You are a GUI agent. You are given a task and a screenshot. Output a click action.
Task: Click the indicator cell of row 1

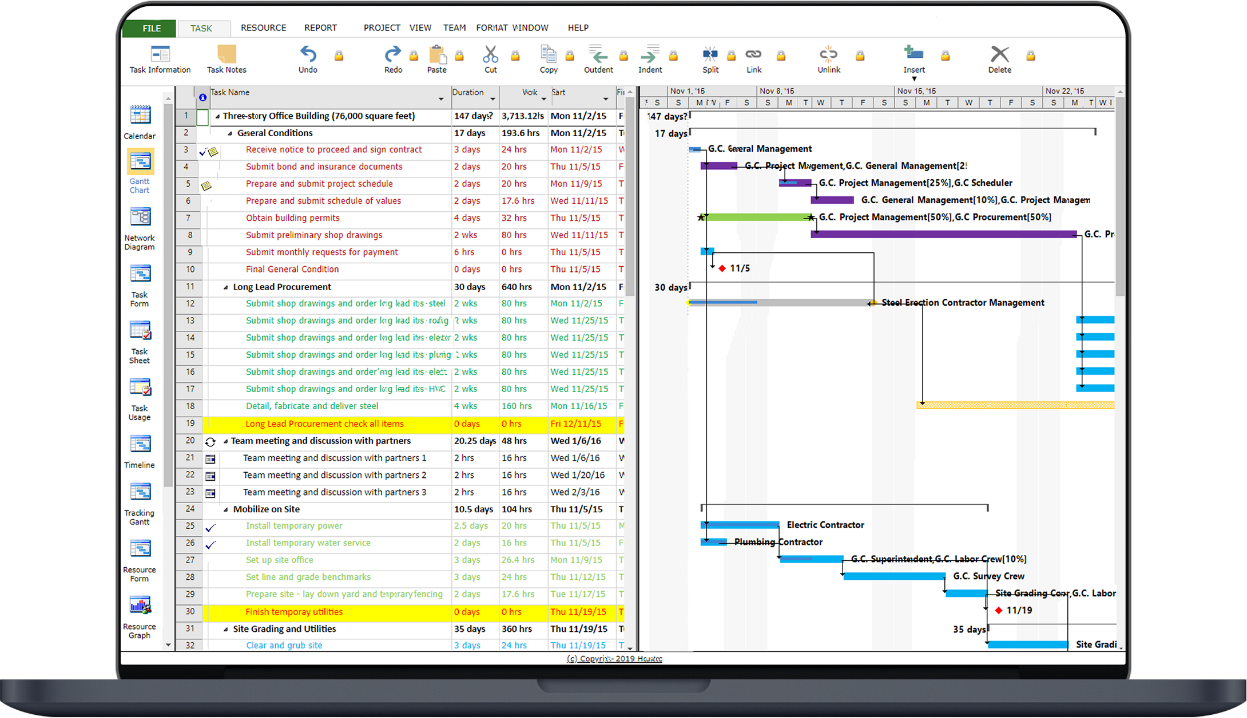[x=203, y=117]
